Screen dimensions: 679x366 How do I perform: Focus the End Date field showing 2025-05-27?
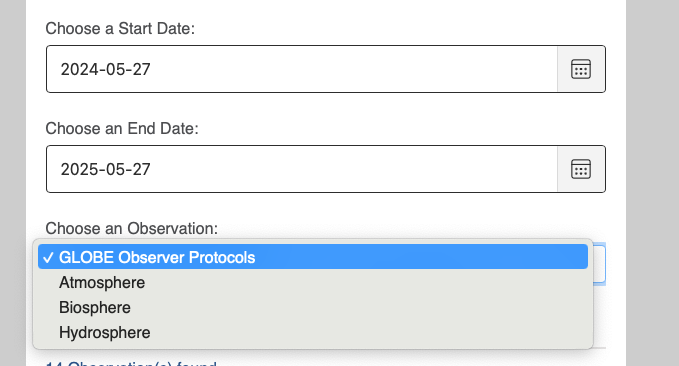(302, 169)
